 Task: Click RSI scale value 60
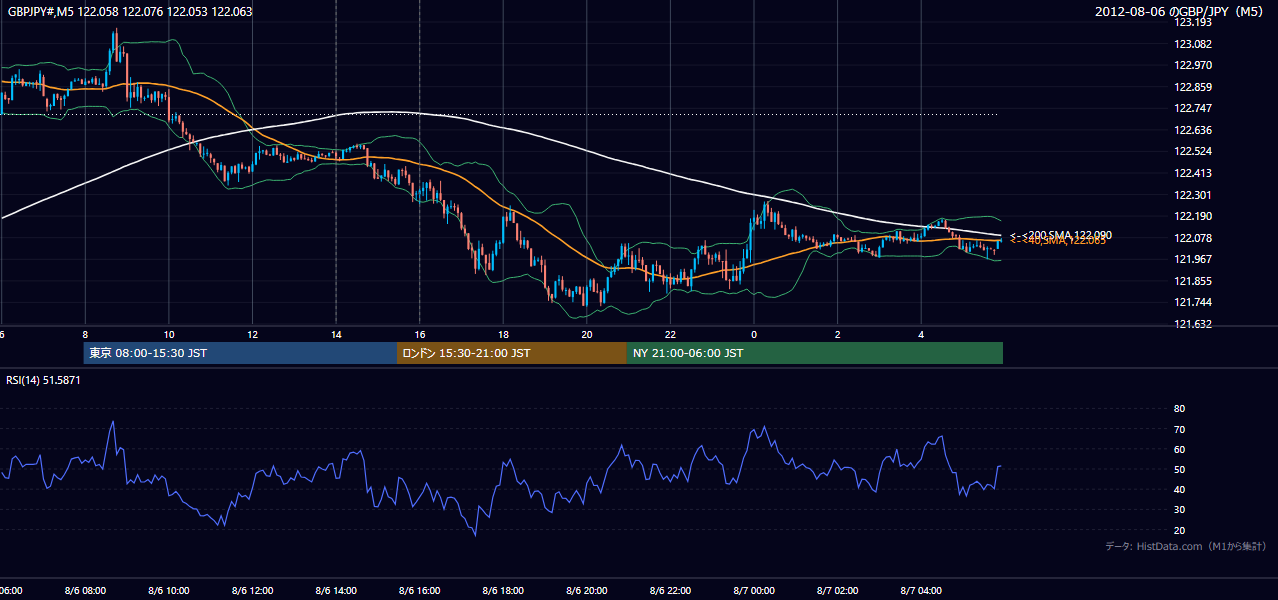[1179, 449]
